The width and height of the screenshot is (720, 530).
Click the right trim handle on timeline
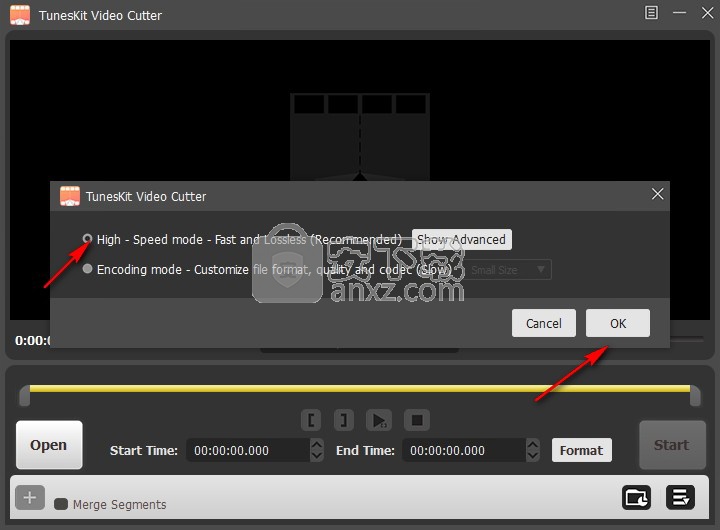[x=695, y=395]
